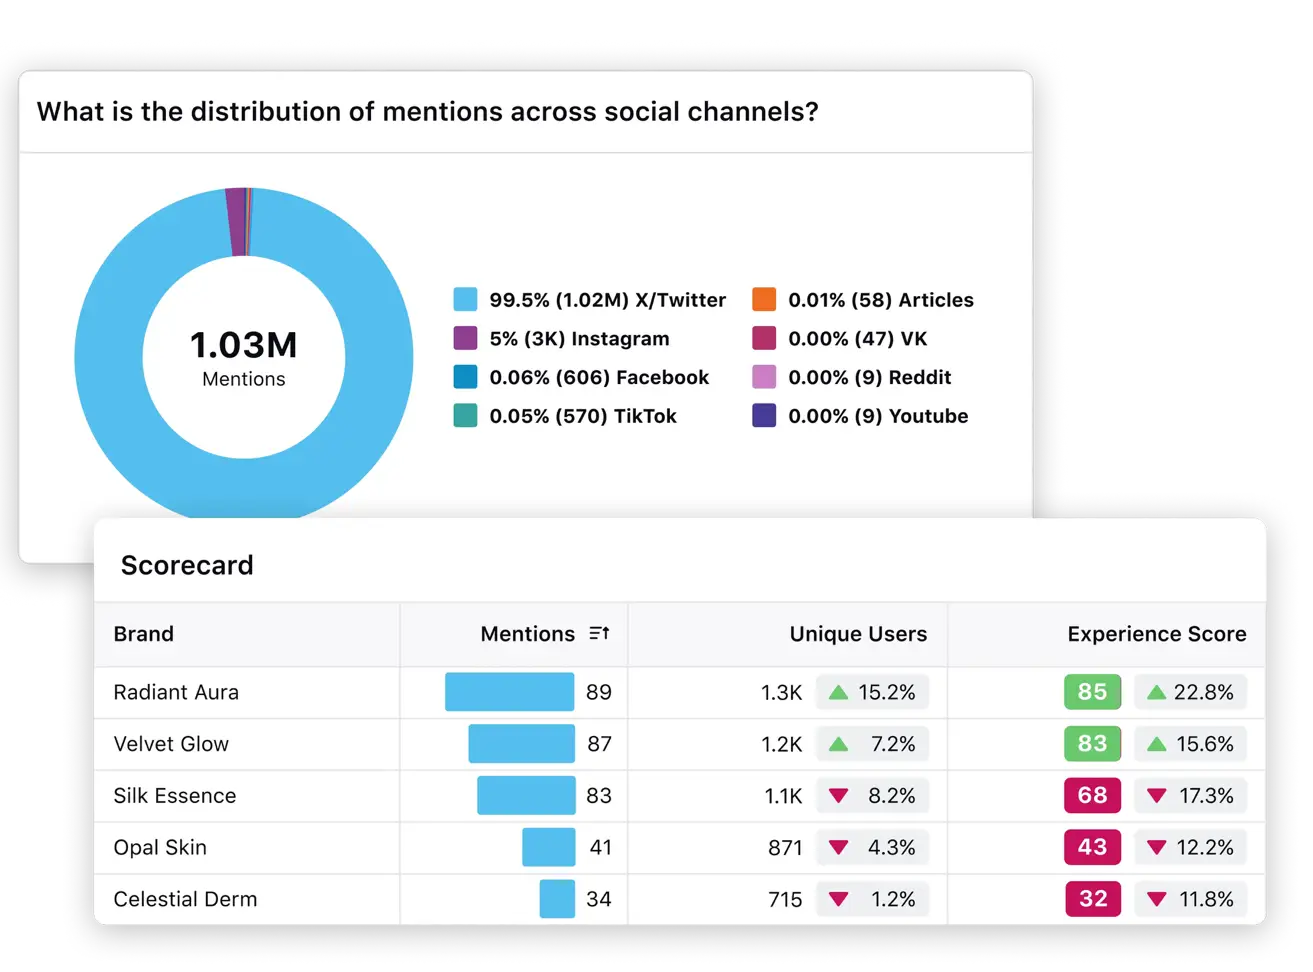The height and width of the screenshot is (972, 1313).
Task: Click the Articles orange legend icon
Action: (x=764, y=299)
